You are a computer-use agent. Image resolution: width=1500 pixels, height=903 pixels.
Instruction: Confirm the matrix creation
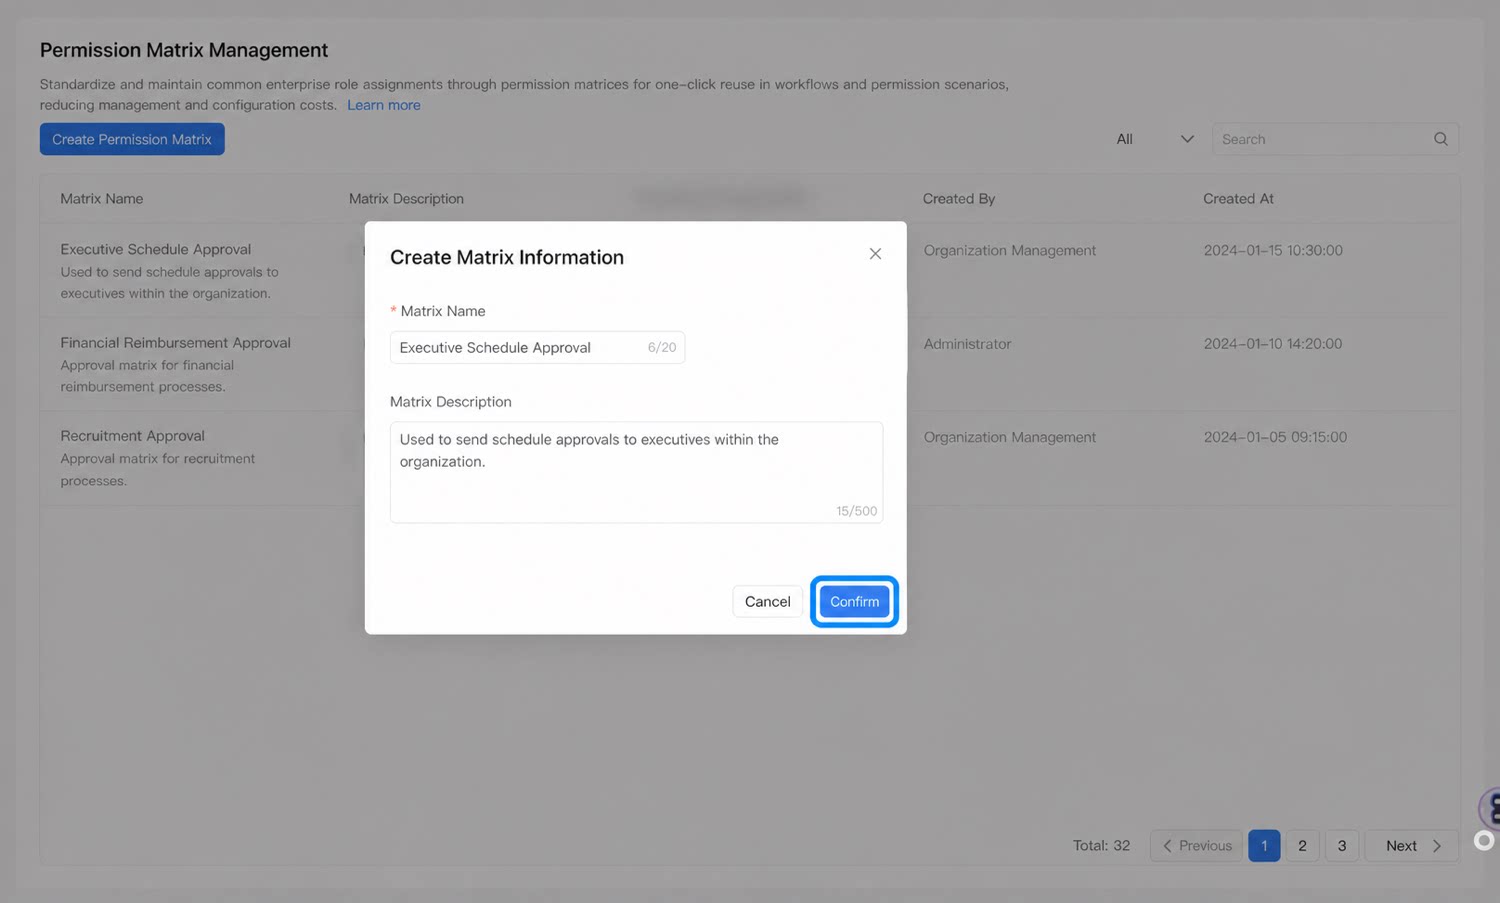click(854, 601)
